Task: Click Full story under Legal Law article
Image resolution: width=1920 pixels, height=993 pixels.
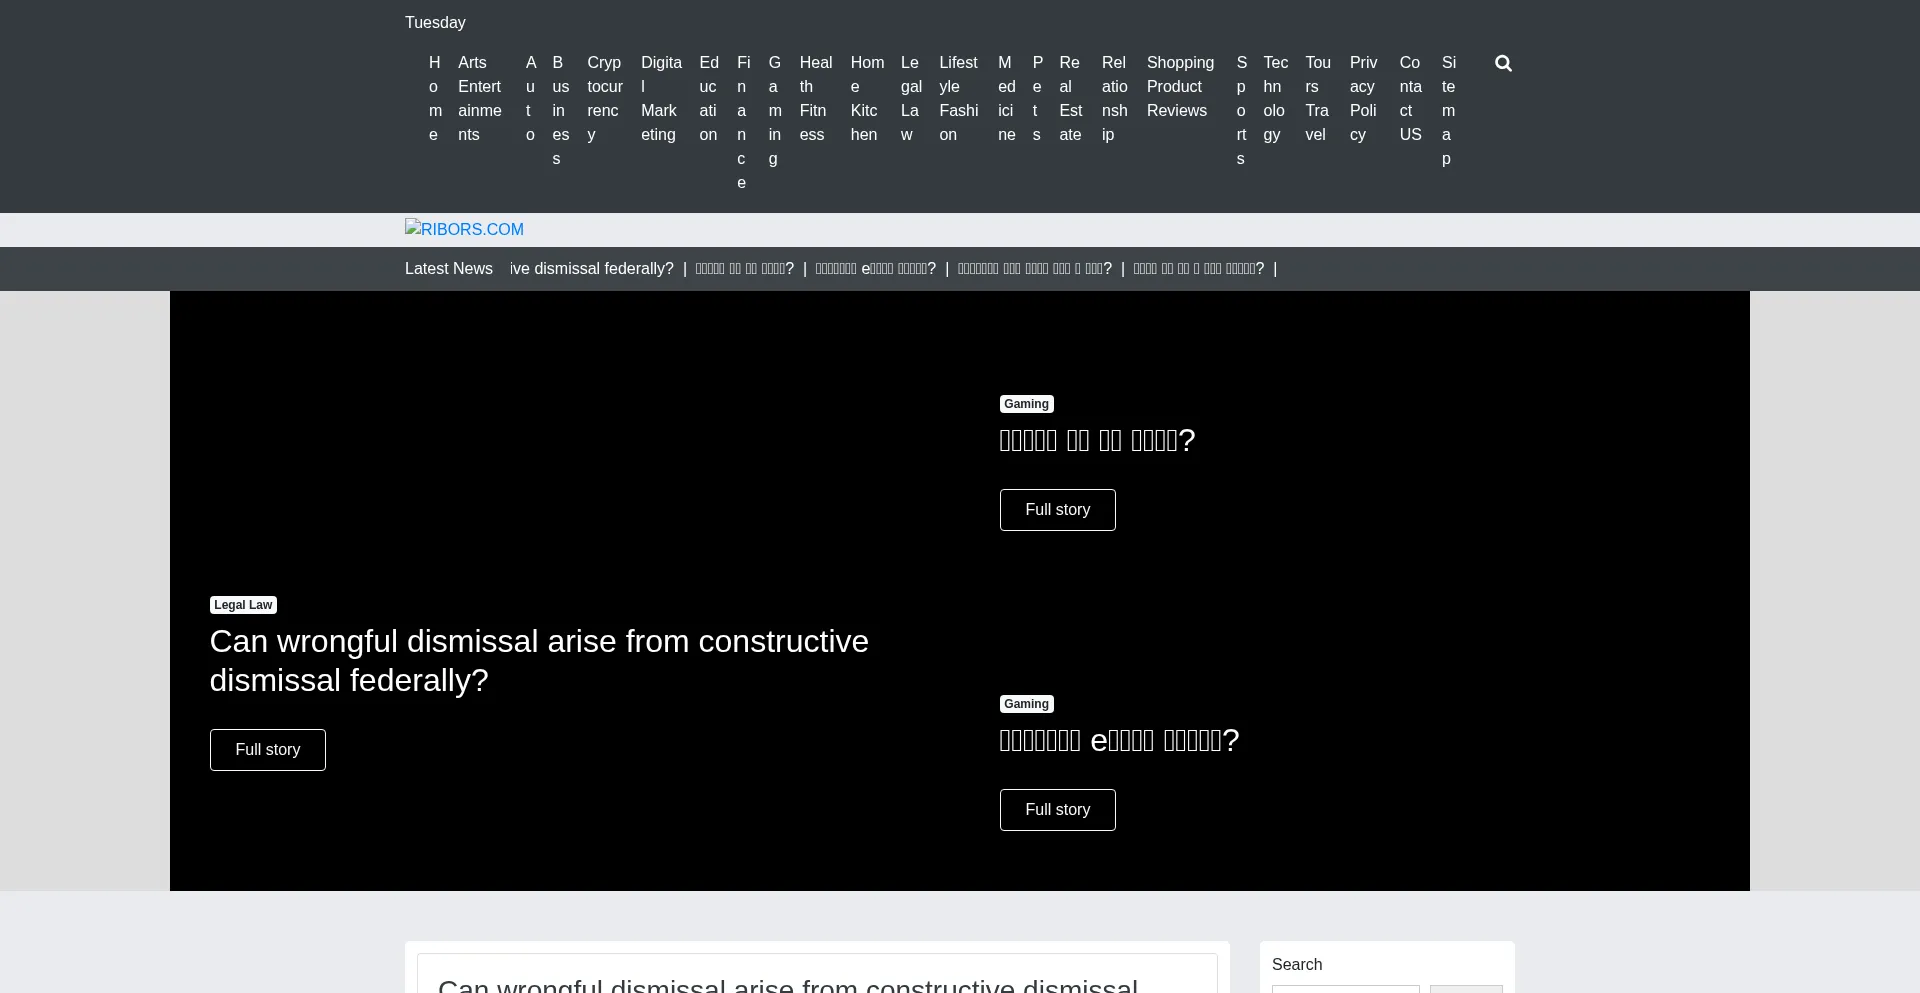Action: coord(267,750)
